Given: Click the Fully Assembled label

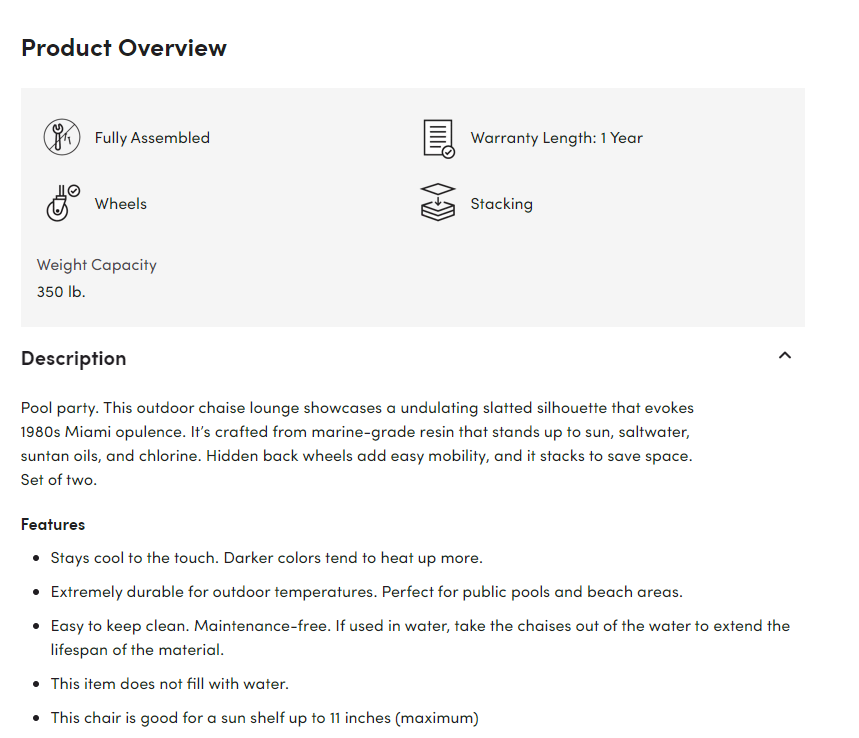Looking at the screenshot, I should (x=152, y=138).
